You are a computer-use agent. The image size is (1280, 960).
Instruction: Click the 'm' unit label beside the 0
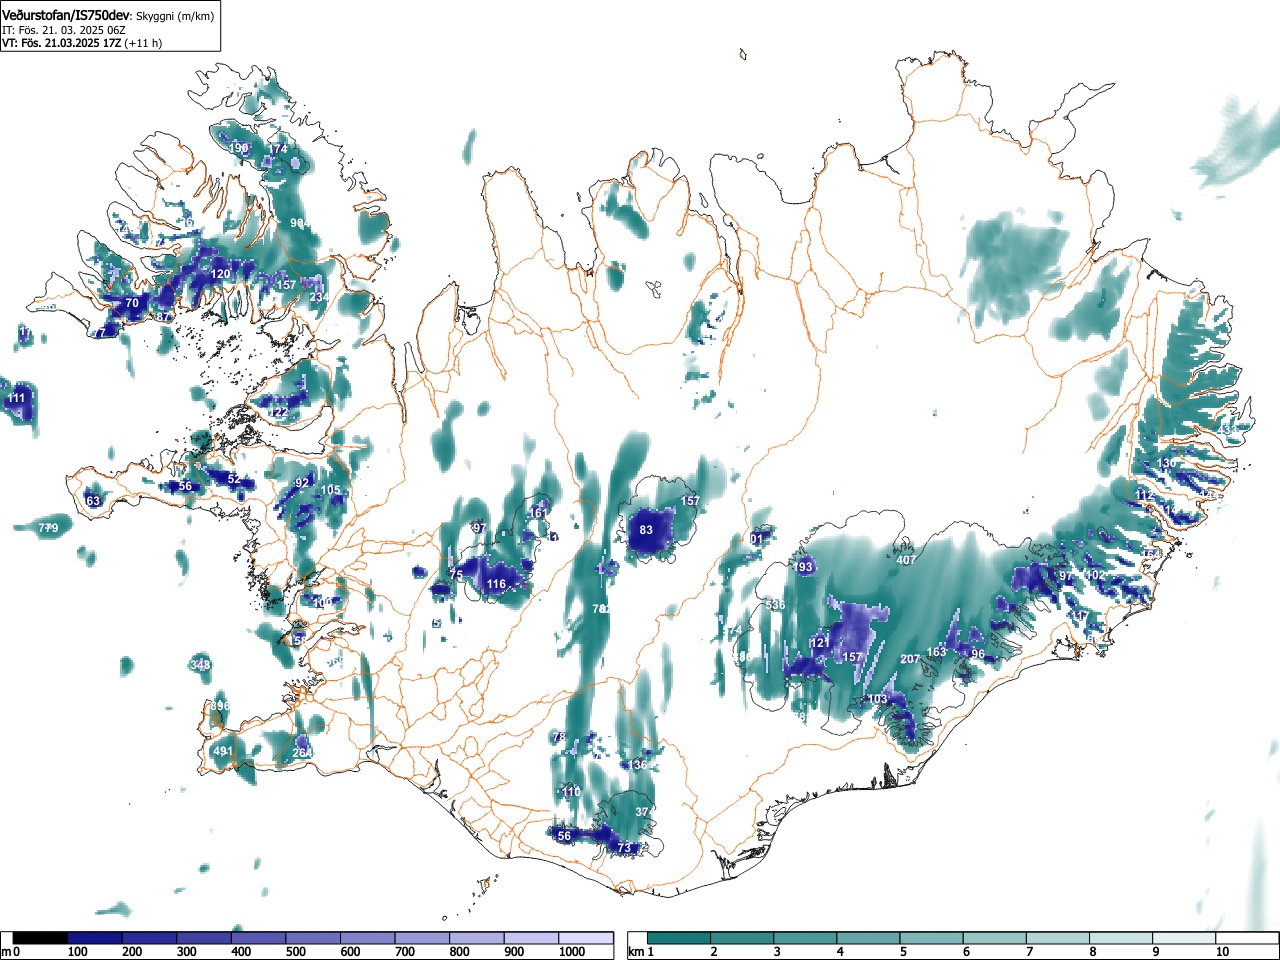pos(6,952)
